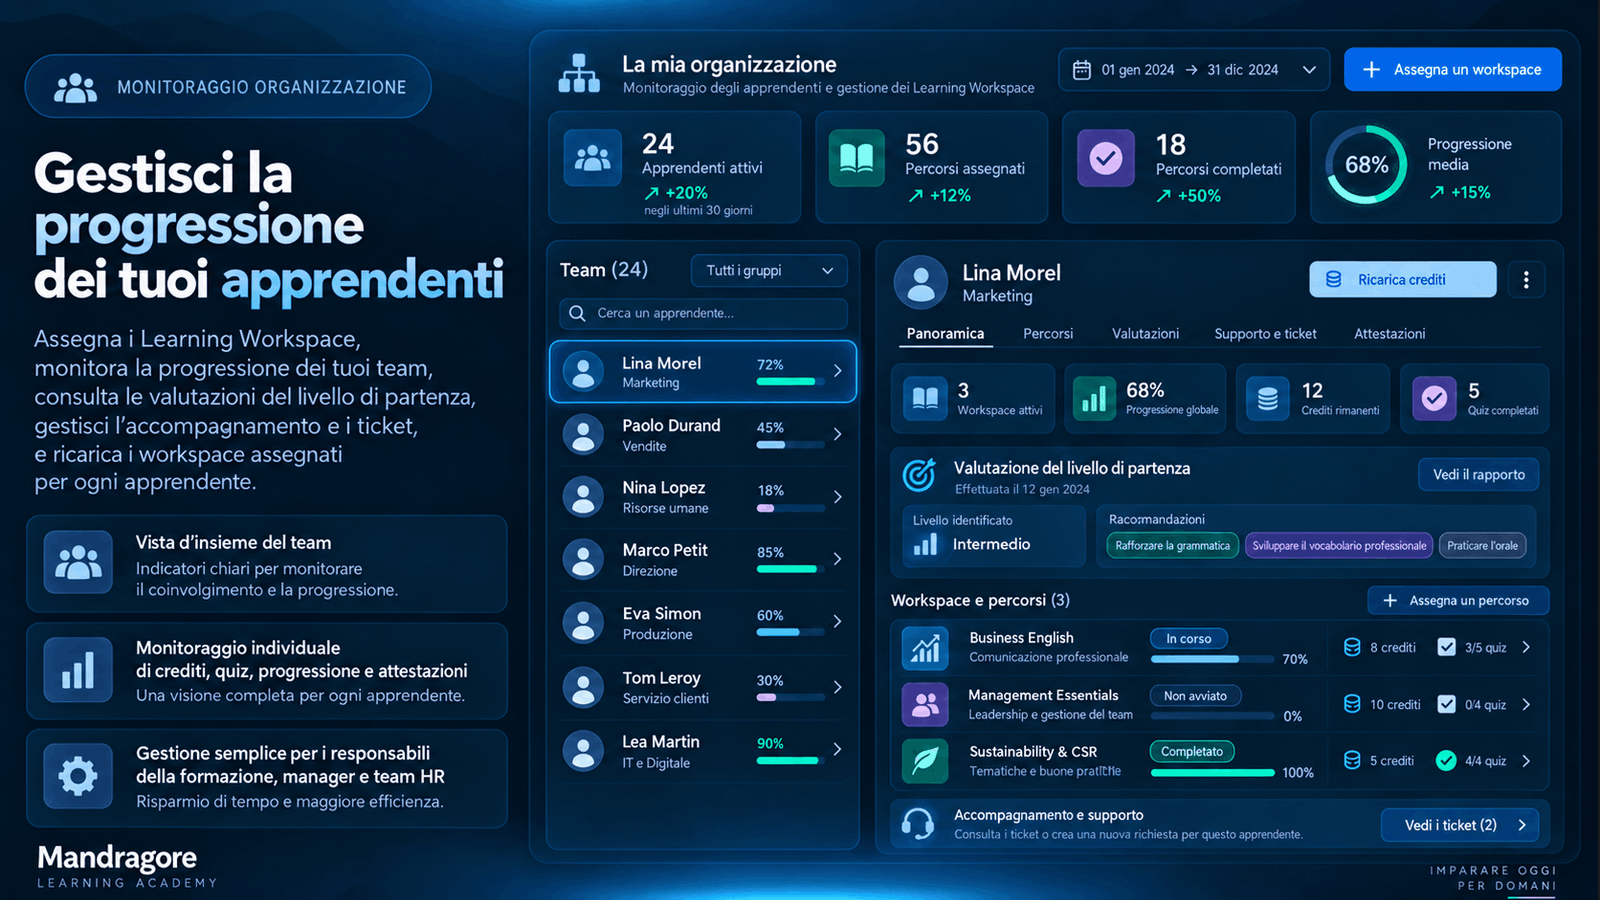Open the Supporto e ticket tab

(x=1265, y=334)
